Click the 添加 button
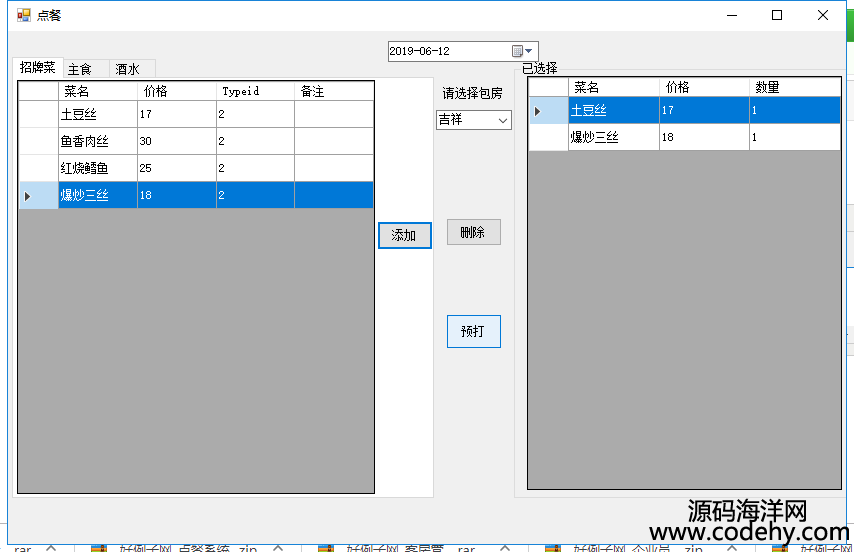Image resolution: width=854 pixels, height=552 pixels. [x=405, y=235]
